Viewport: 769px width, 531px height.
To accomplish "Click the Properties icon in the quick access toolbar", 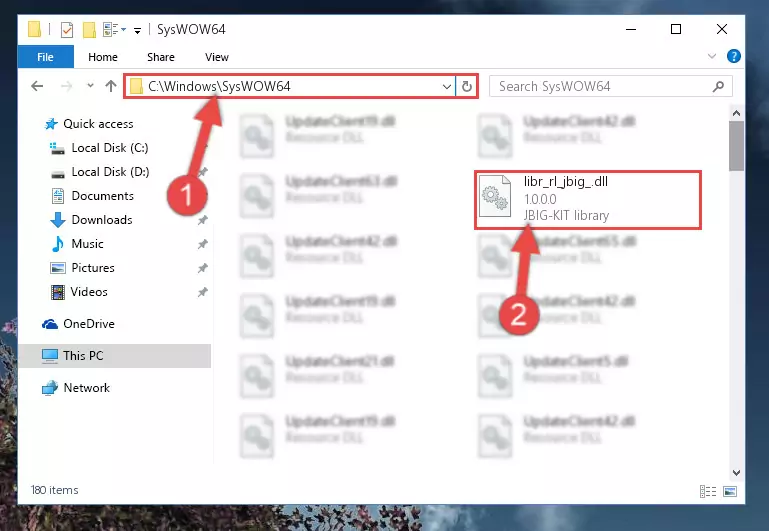I will click(x=67, y=30).
